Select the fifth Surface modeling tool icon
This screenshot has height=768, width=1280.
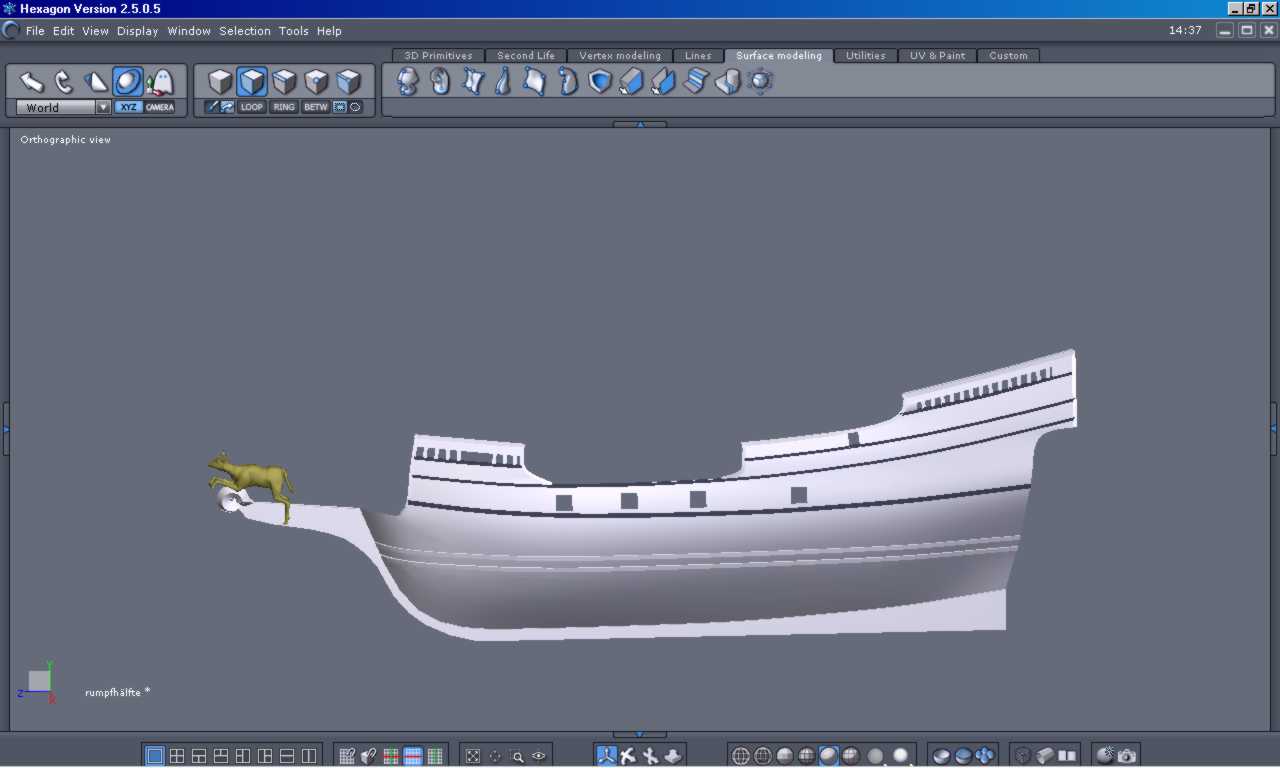coord(536,81)
